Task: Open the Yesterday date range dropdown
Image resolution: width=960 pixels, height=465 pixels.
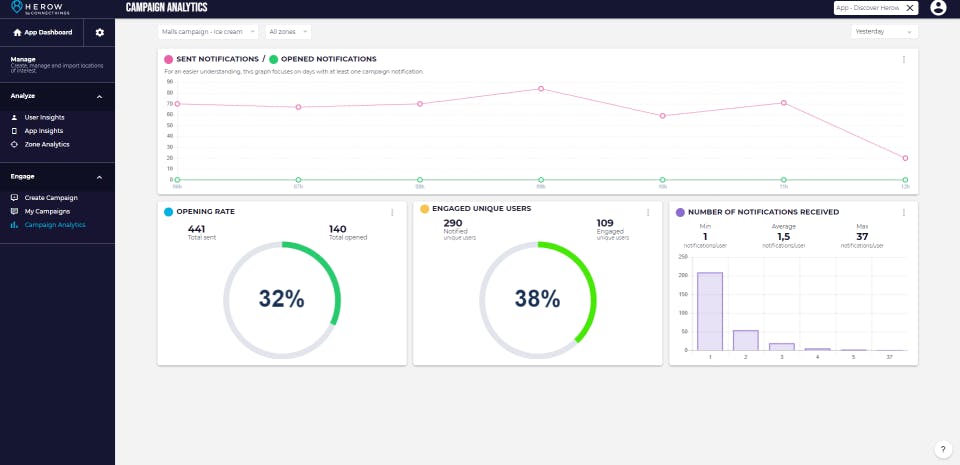Action: tap(884, 31)
